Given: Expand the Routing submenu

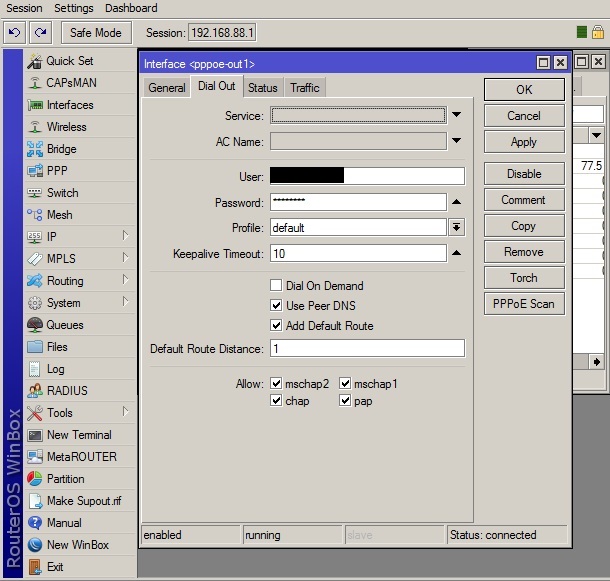Looking at the screenshot, I should [x=125, y=279].
